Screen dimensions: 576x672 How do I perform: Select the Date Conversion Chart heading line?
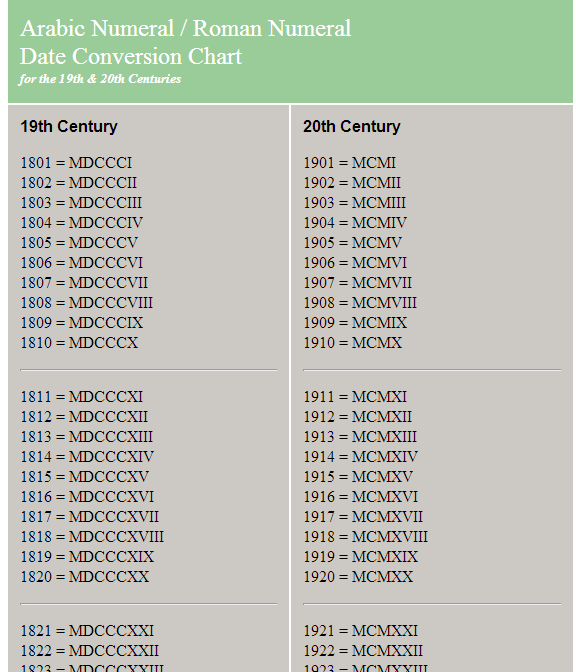click(131, 57)
